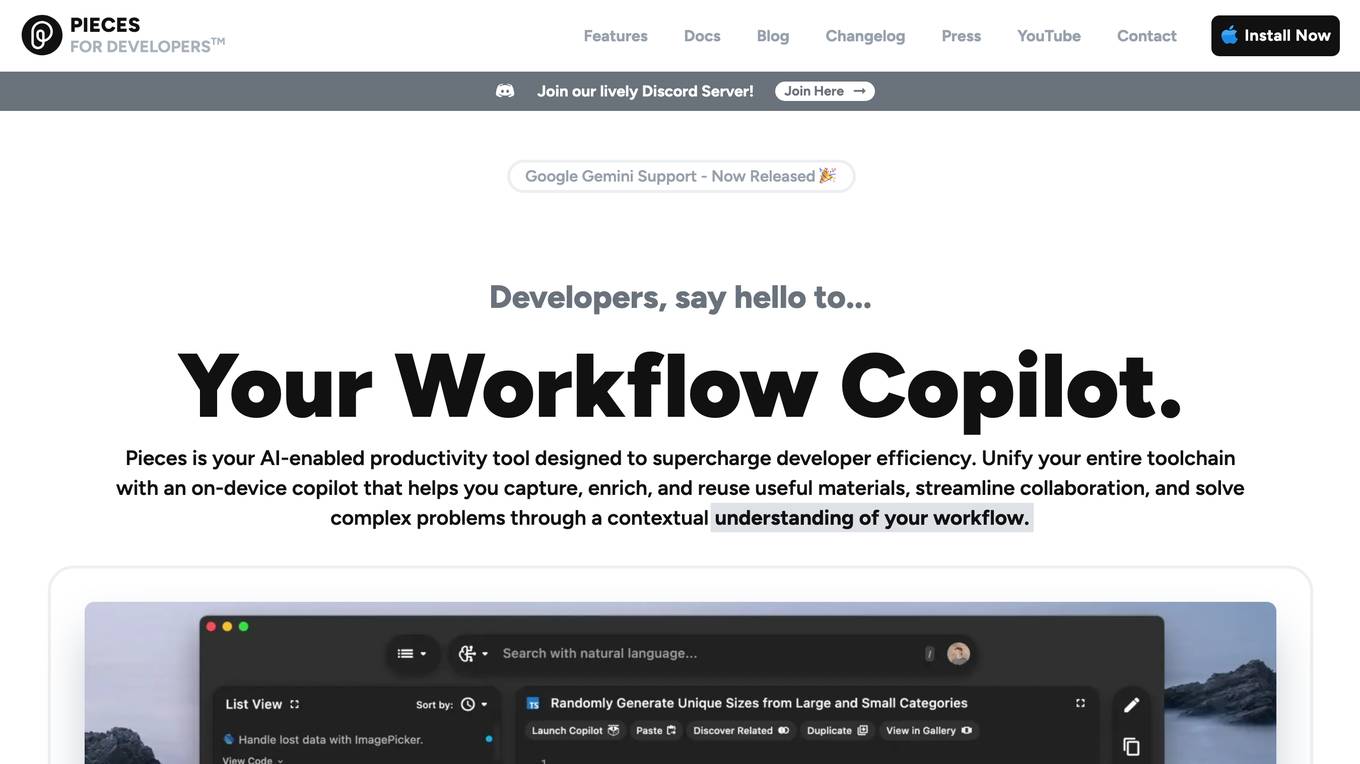Image resolution: width=1360 pixels, height=764 pixels.
Task: Click 'Developers, say hello to...' text
Action: [x=680, y=297]
